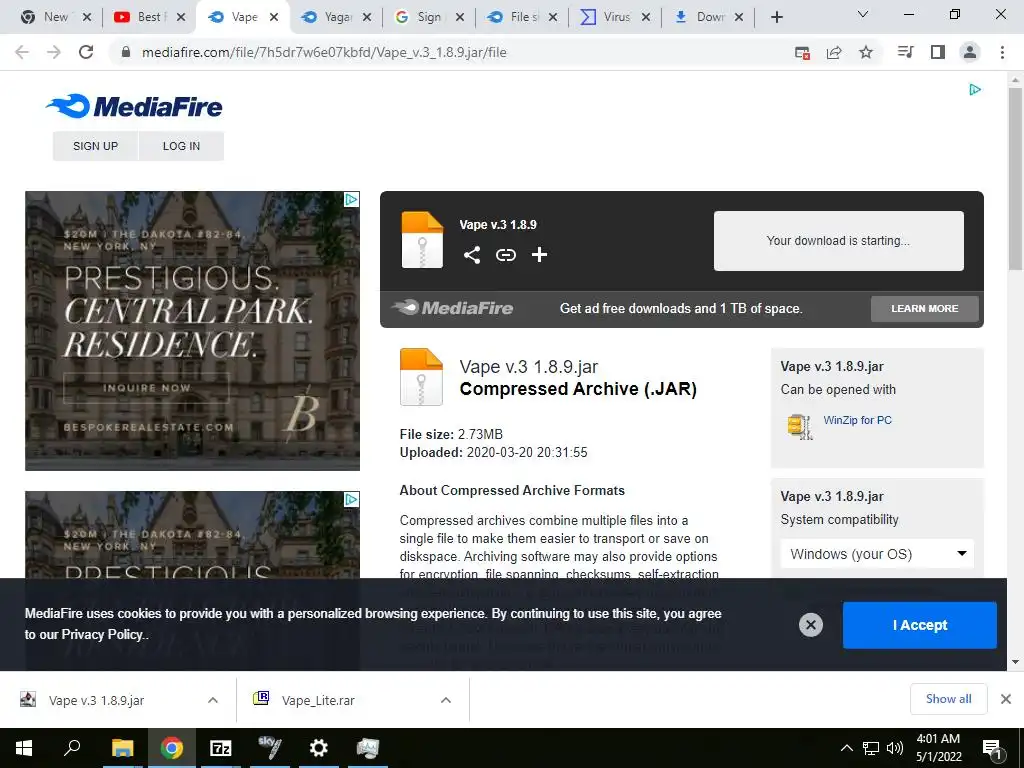The height and width of the screenshot is (768, 1024).
Task: Open the notification center
Action: coord(993,748)
